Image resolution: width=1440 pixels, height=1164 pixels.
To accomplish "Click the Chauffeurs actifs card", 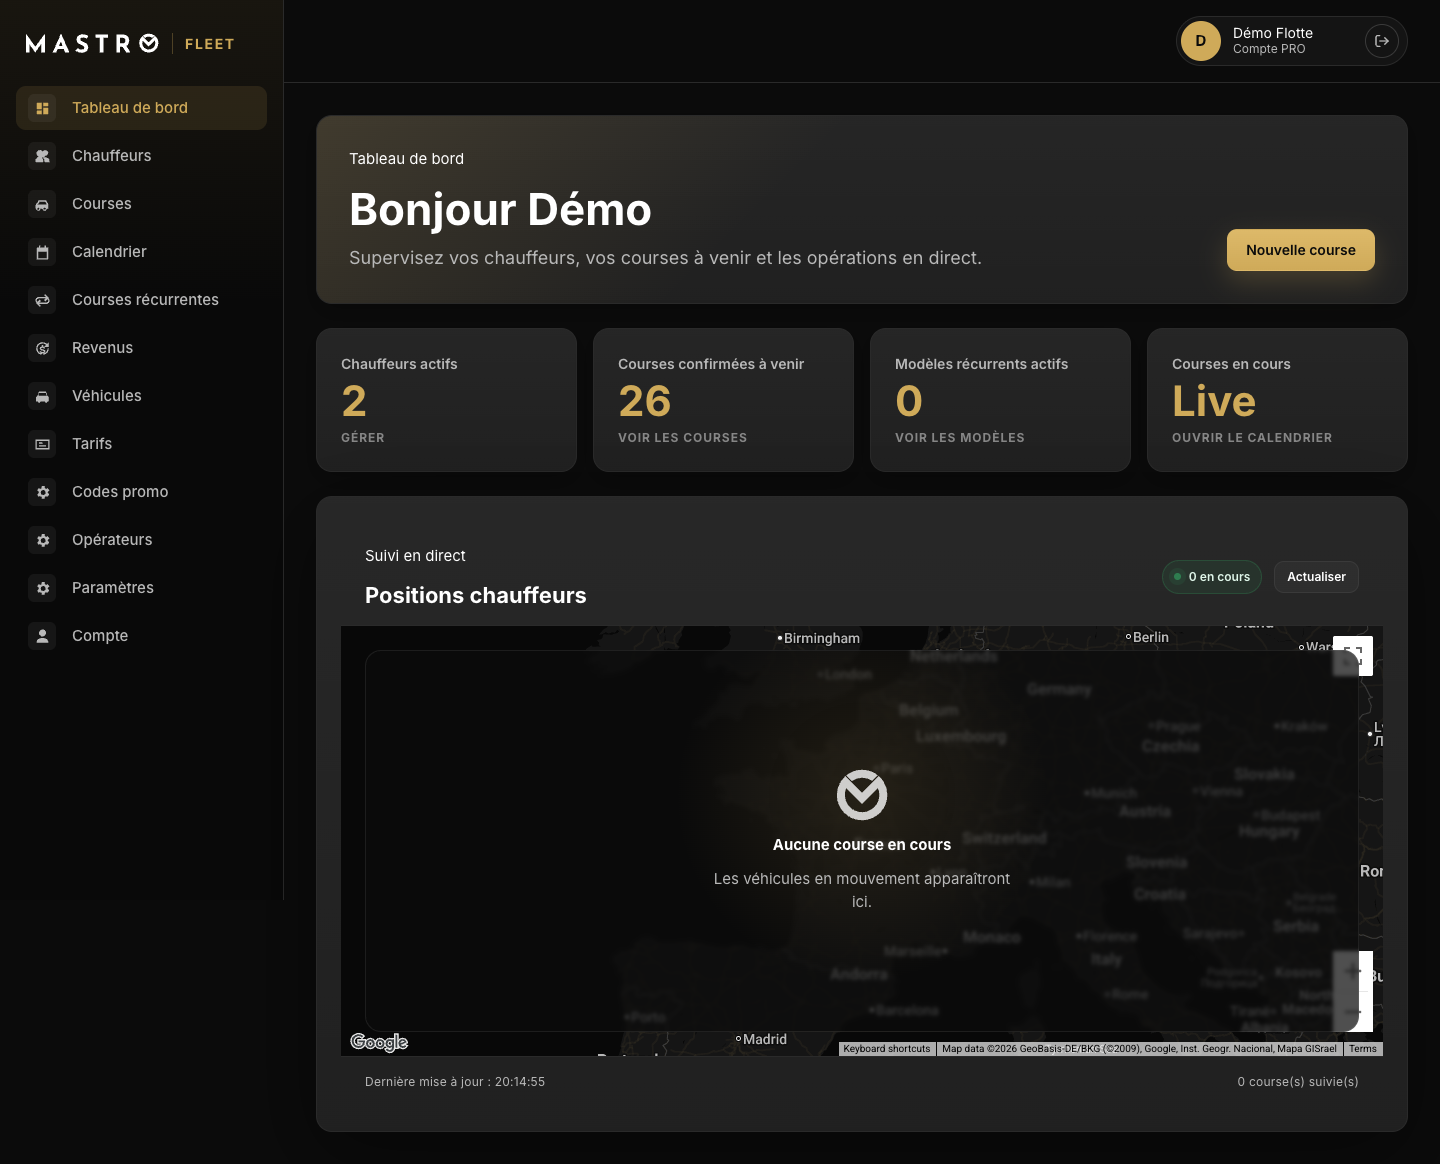I will click(446, 400).
